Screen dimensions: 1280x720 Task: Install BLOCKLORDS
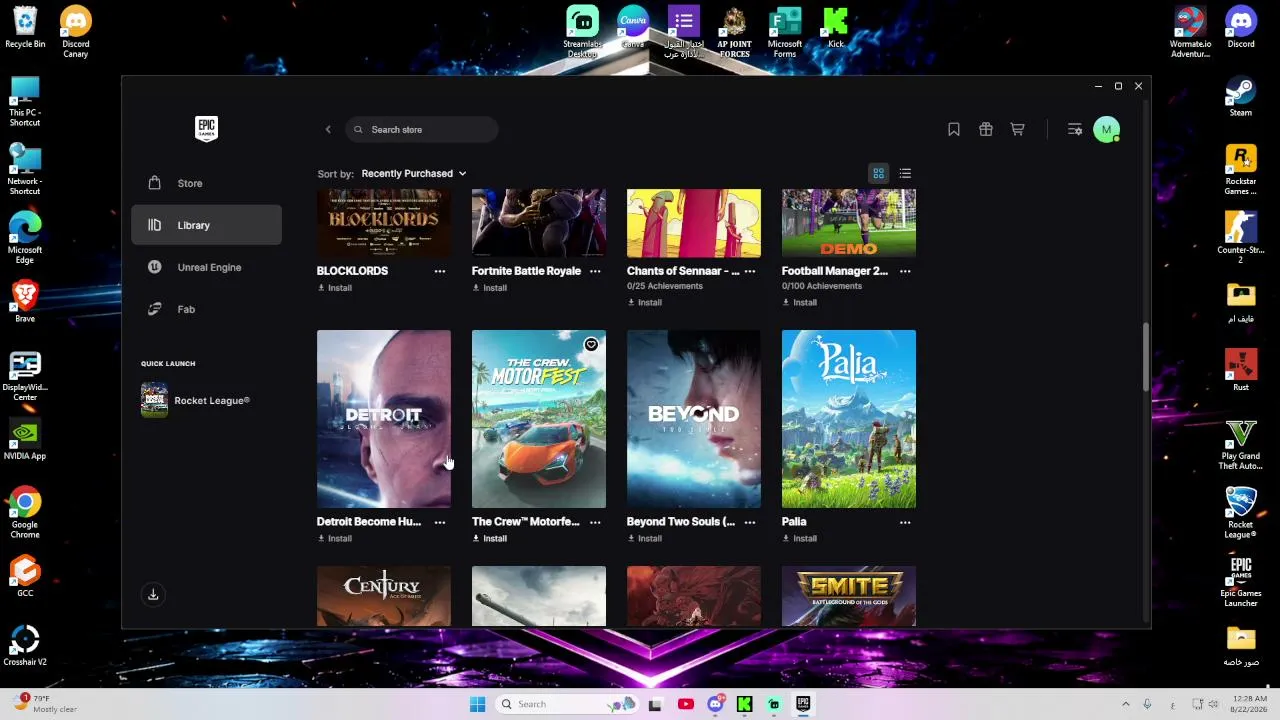click(335, 288)
